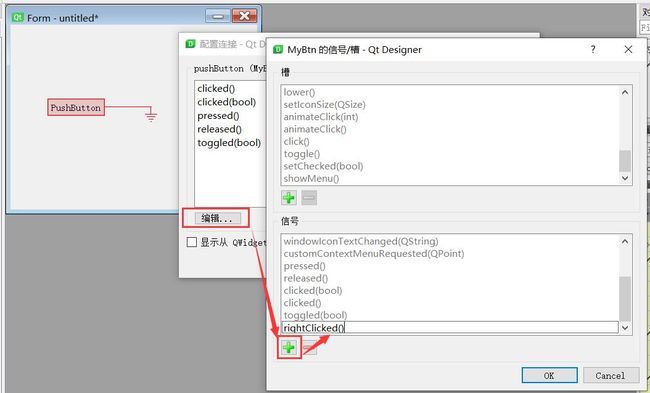The width and height of the screenshot is (650, 393).
Task: Select pressed() in the connection dialog list
Action: [x=218, y=116]
